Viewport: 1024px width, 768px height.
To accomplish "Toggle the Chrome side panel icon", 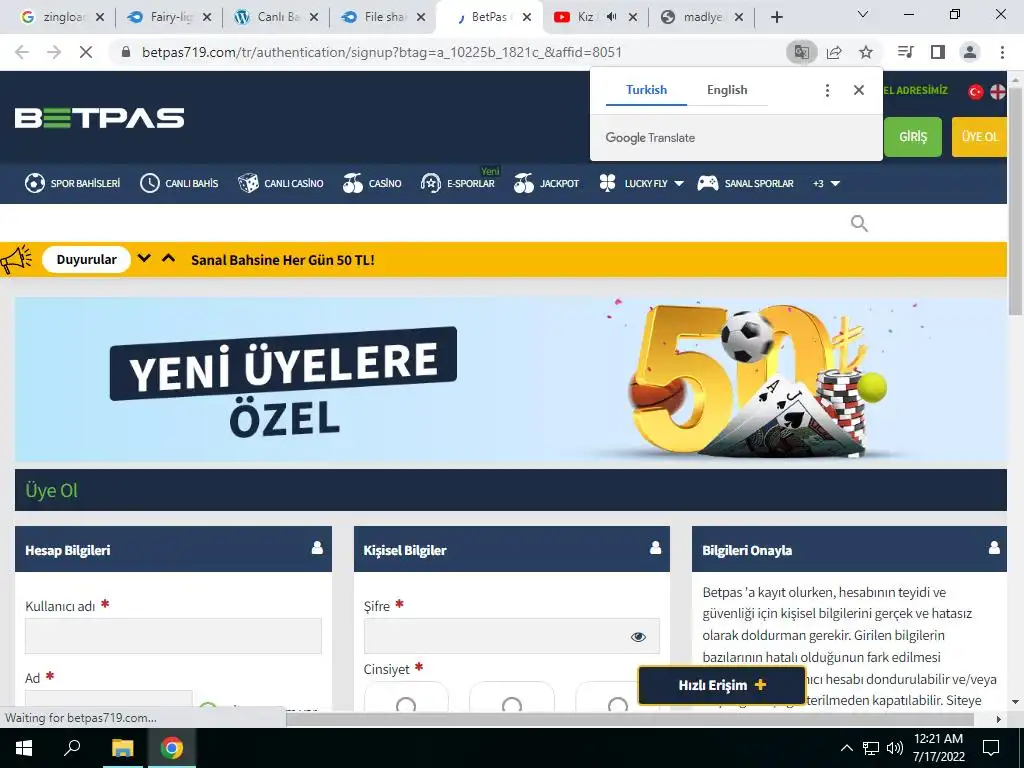I will [x=938, y=52].
